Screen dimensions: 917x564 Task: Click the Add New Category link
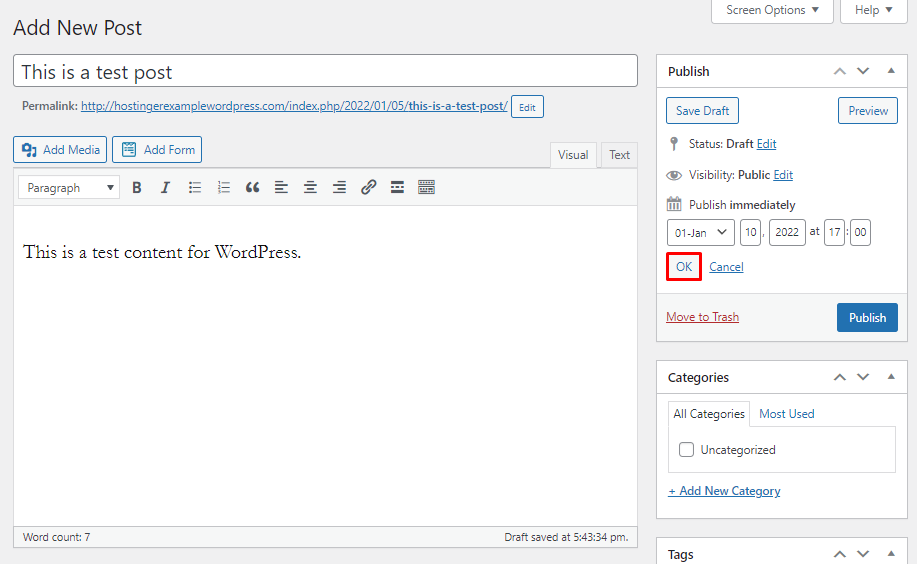(724, 491)
